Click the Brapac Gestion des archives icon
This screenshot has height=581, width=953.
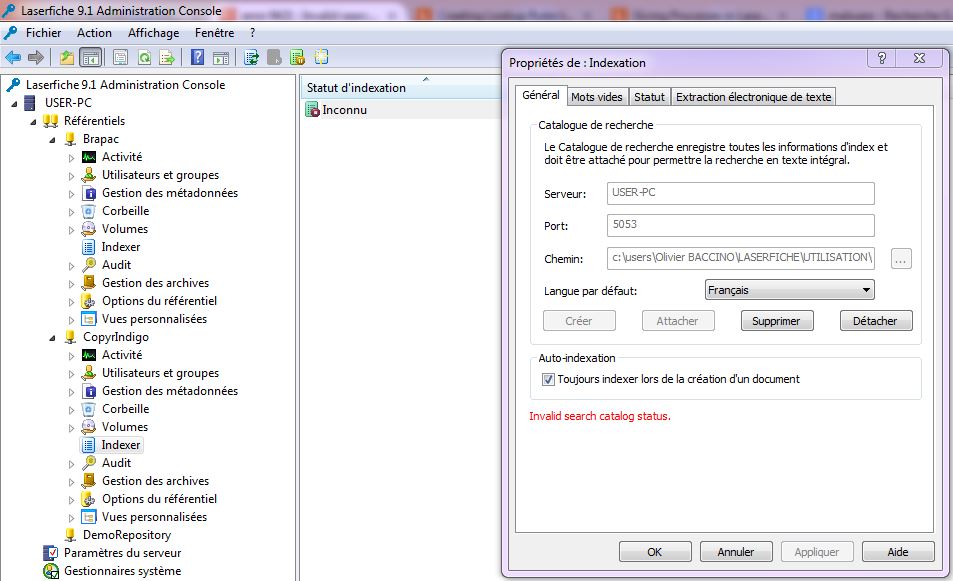(89, 283)
